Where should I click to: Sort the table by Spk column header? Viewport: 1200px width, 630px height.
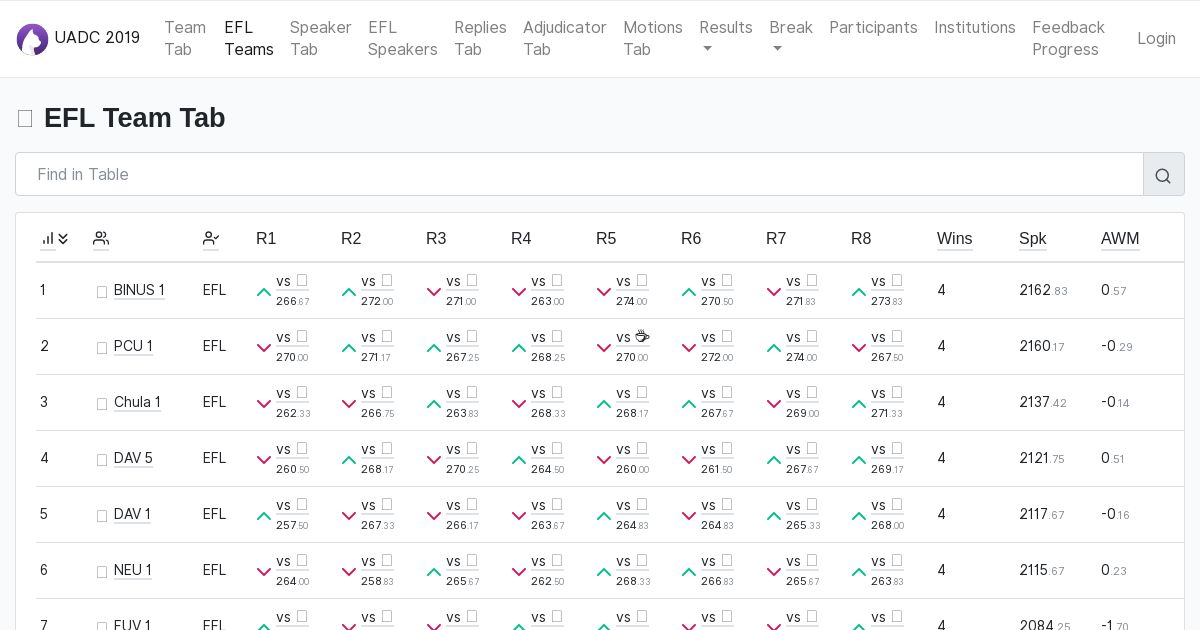click(x=1032, y=238)
